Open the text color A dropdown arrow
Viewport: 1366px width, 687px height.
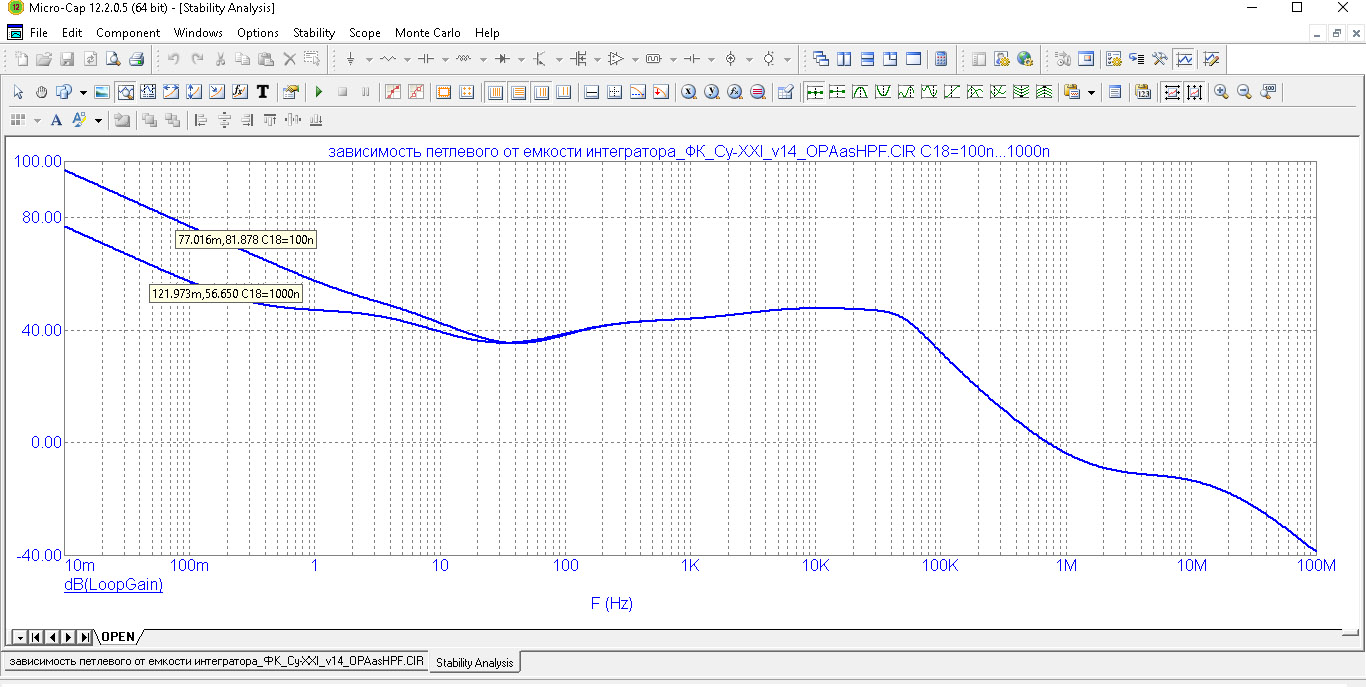tap(98, 120)
